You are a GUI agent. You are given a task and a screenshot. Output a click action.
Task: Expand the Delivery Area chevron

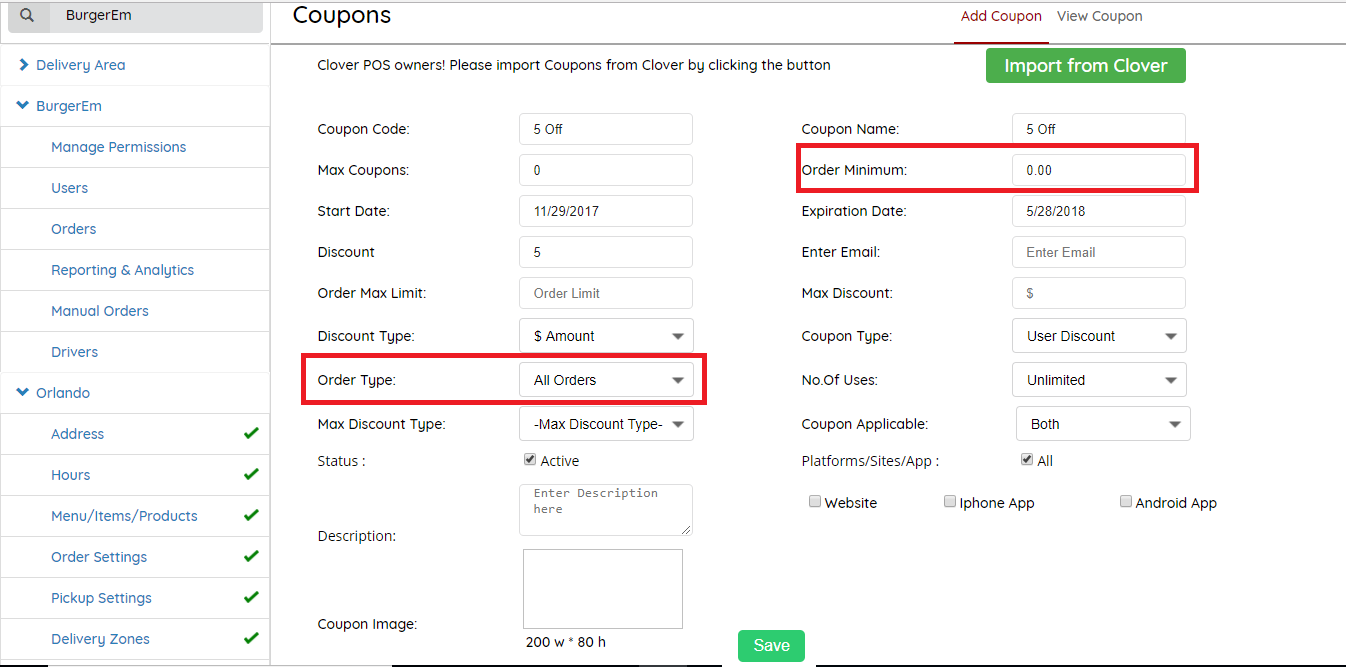(24, 65)
